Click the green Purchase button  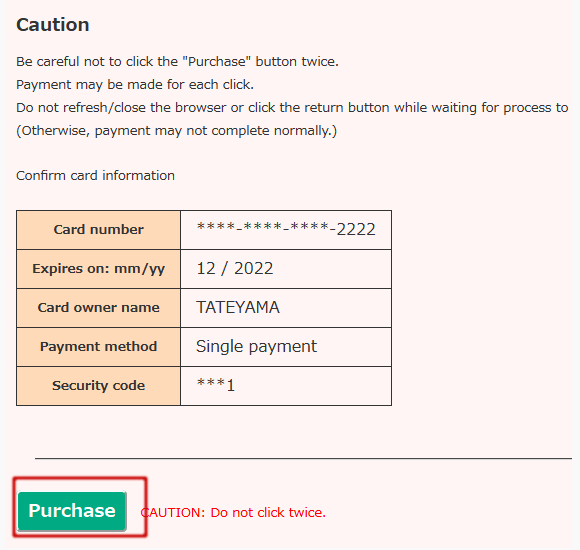(x=72, y=511)
